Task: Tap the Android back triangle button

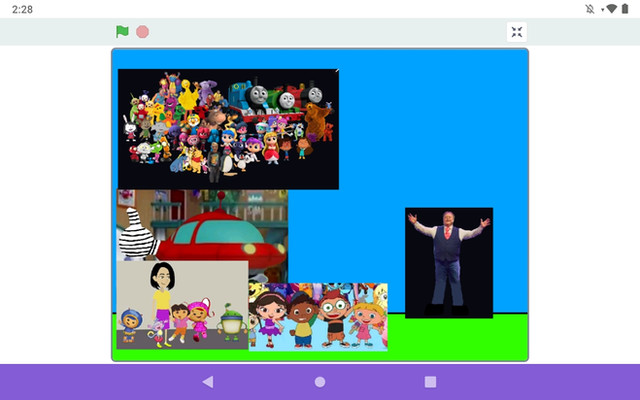Action: (x=208, y=382)
